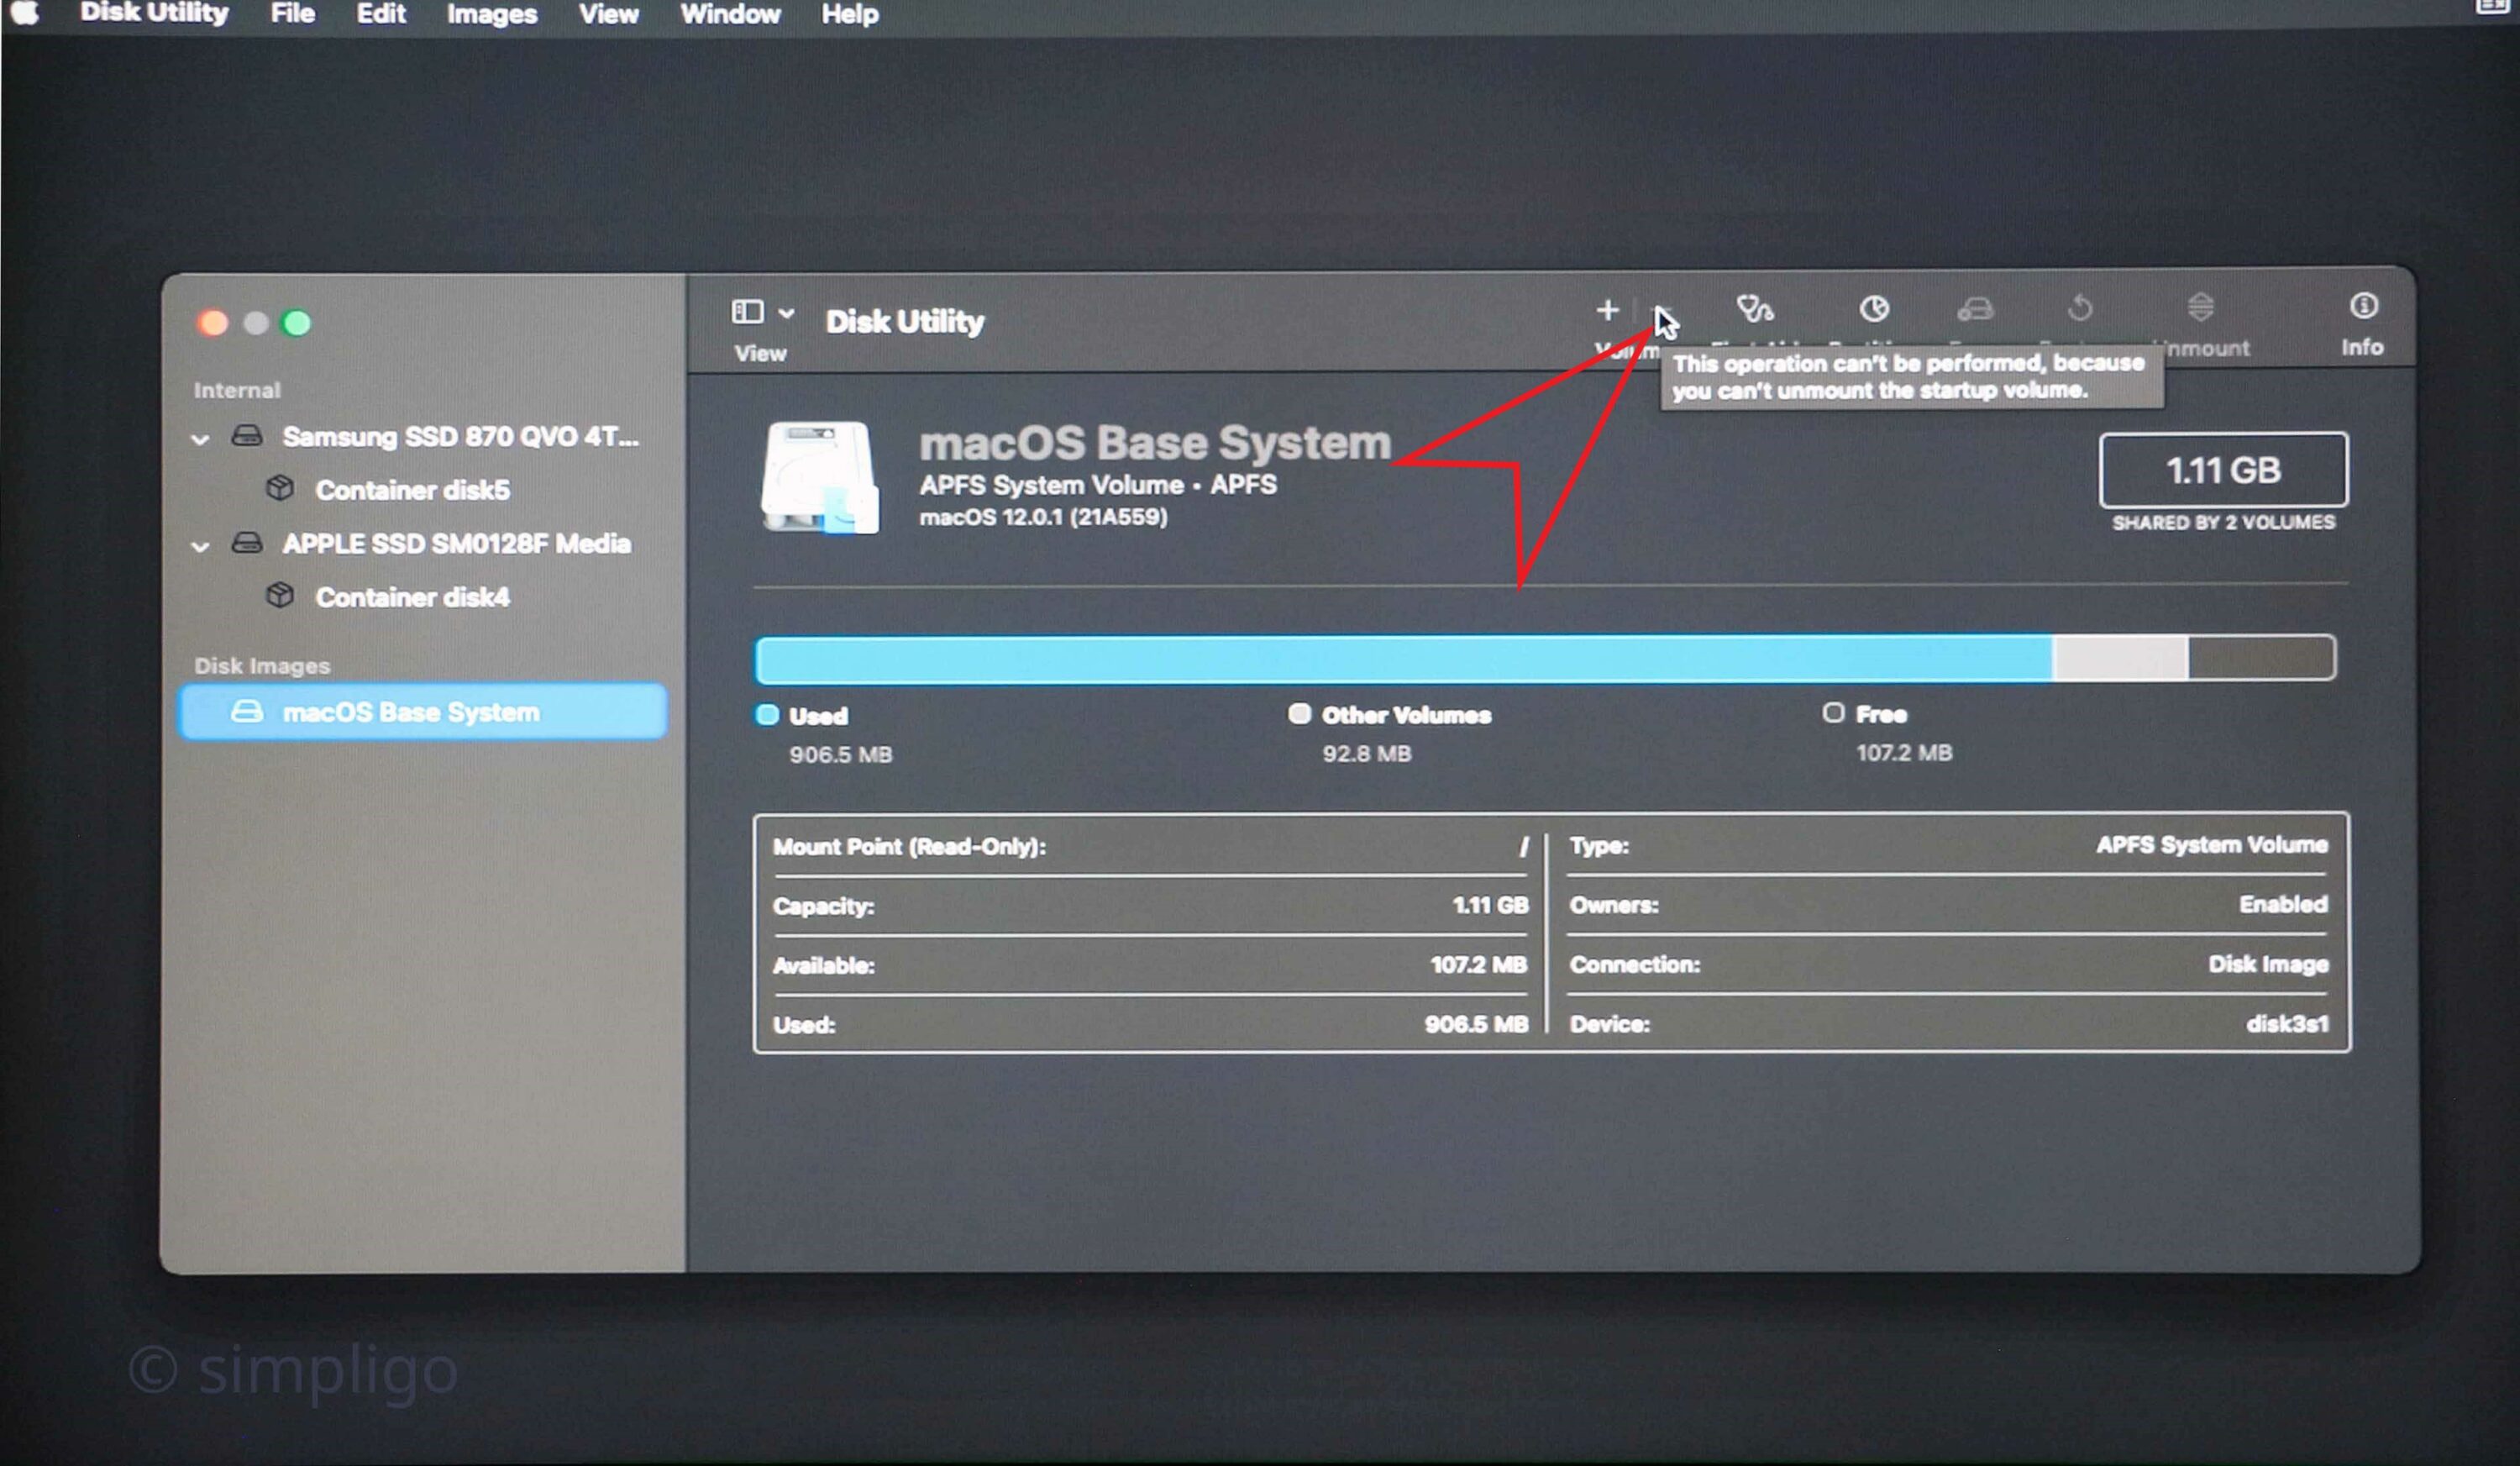Screen dimensions: 2520x1466
Task: Expand the Samsung SSD 870 QVO 4T tree item
Action: pyautogui.click(x=201, y=436)
